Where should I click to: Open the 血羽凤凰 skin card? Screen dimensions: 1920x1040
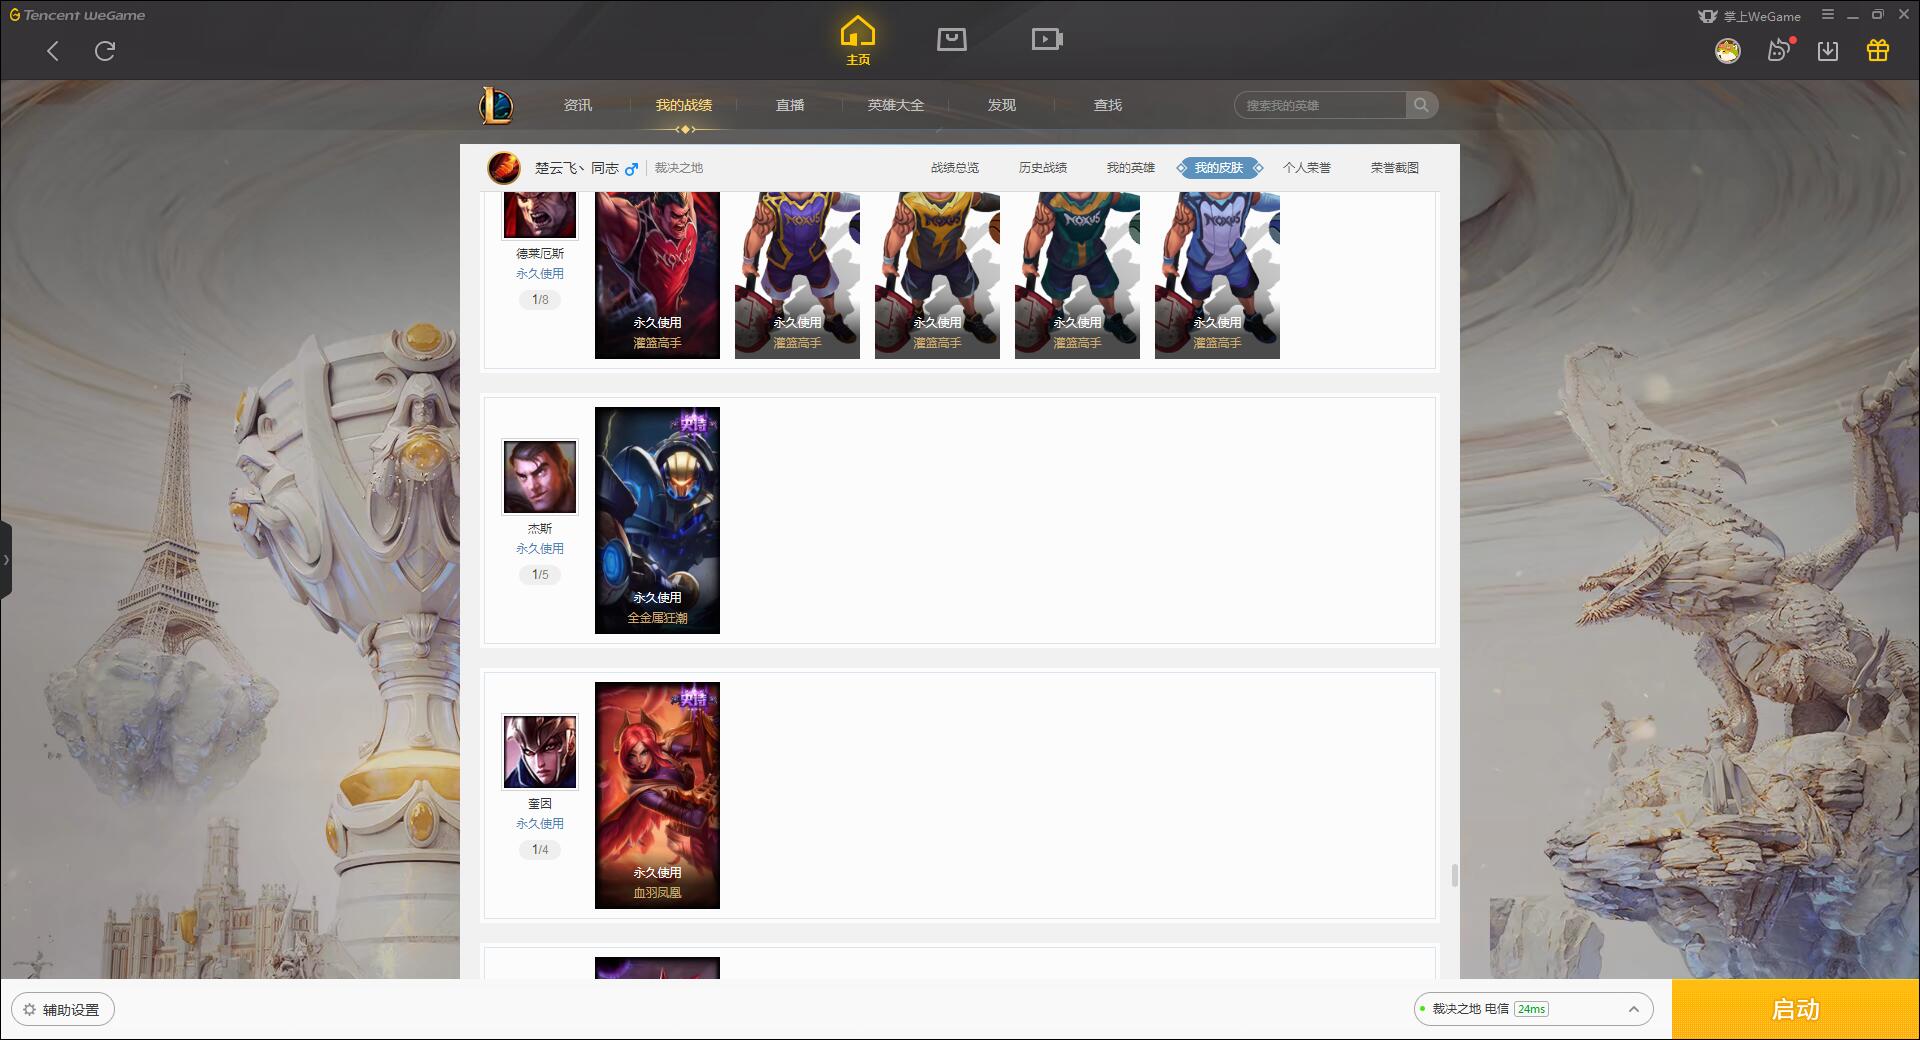pyautogui.click(x=657, y=795)
